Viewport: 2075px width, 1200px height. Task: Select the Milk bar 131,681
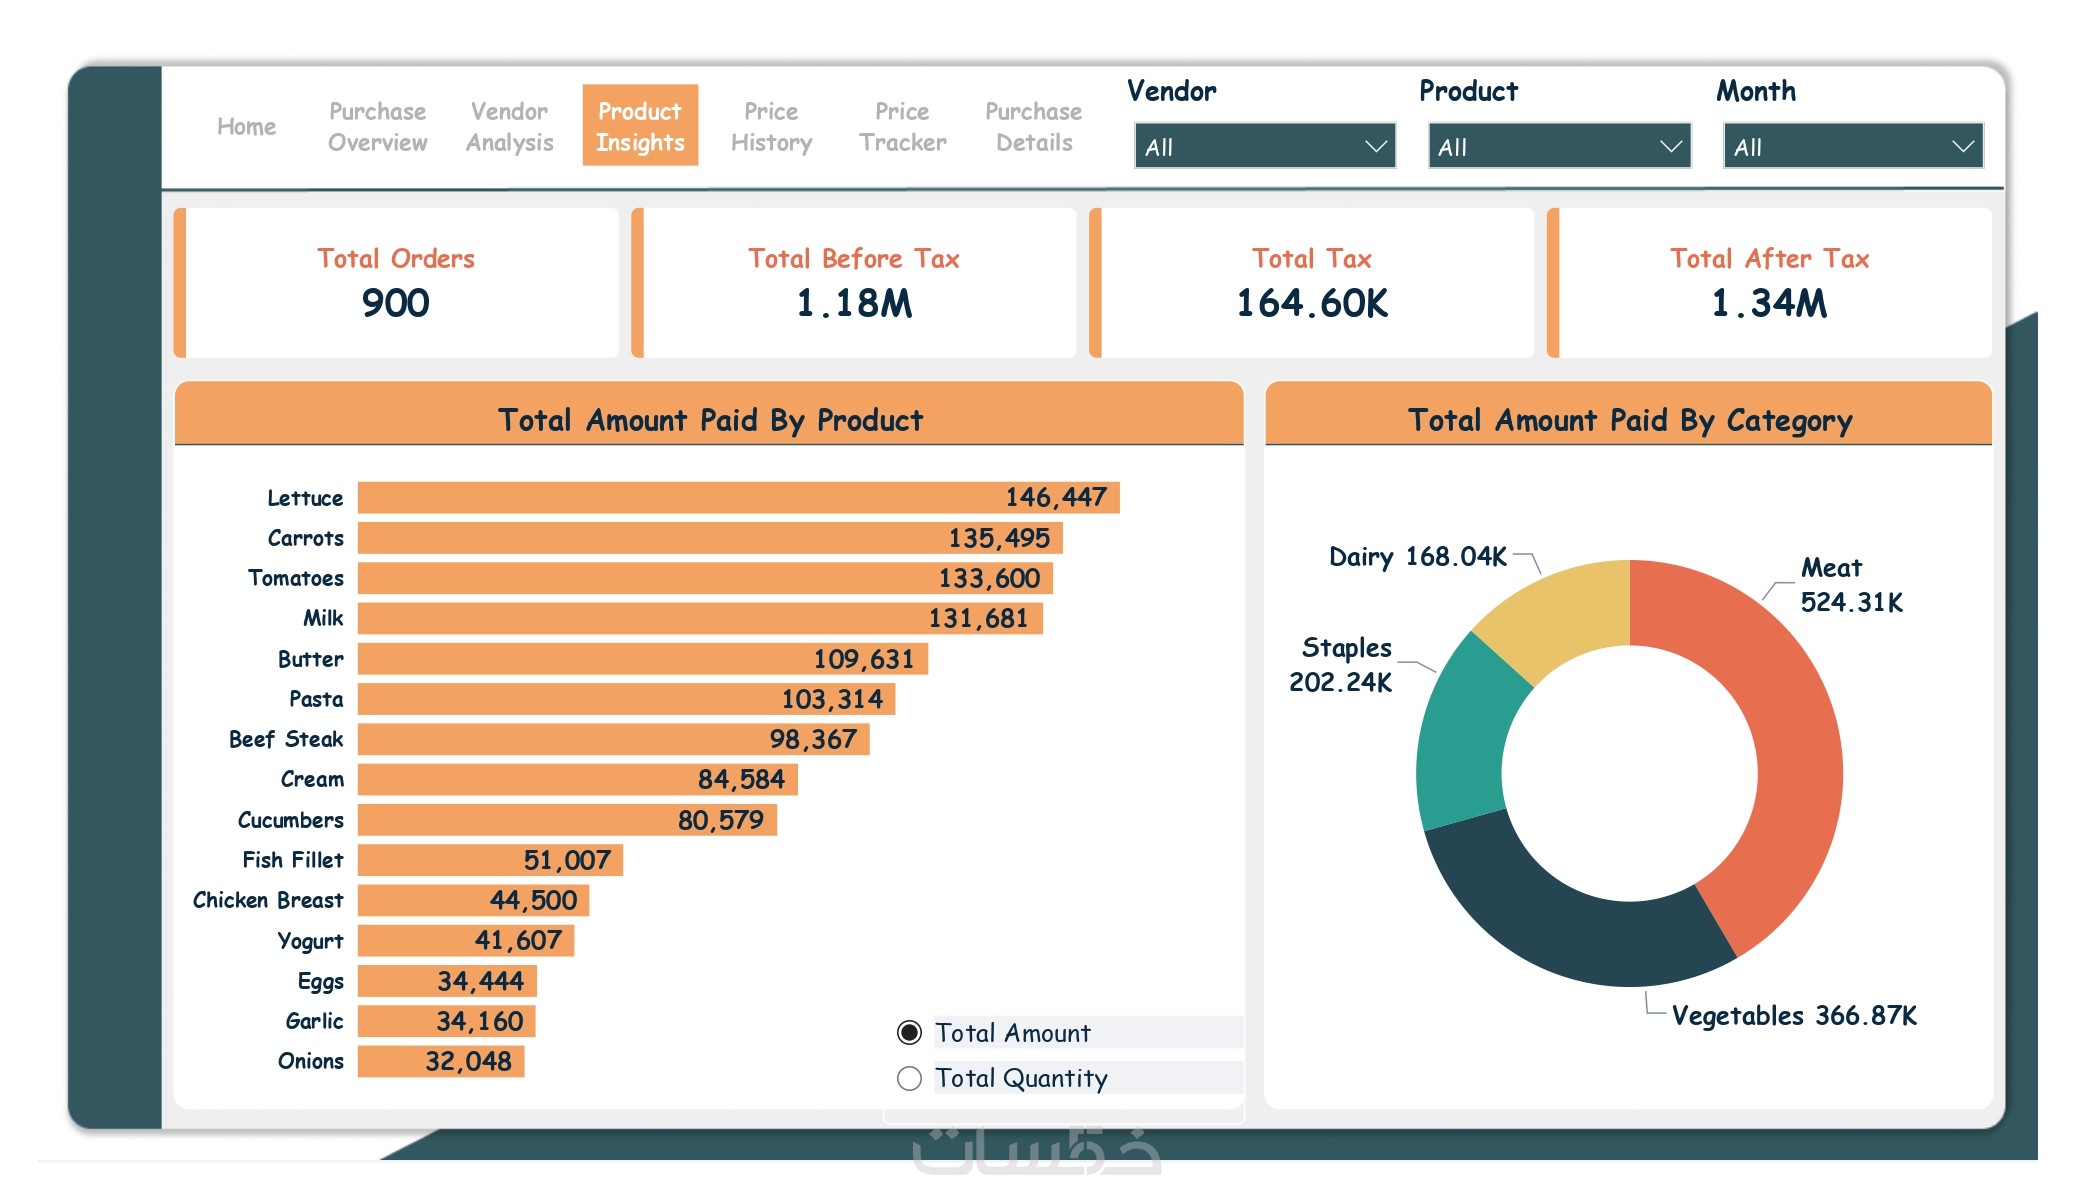(700, 618)
